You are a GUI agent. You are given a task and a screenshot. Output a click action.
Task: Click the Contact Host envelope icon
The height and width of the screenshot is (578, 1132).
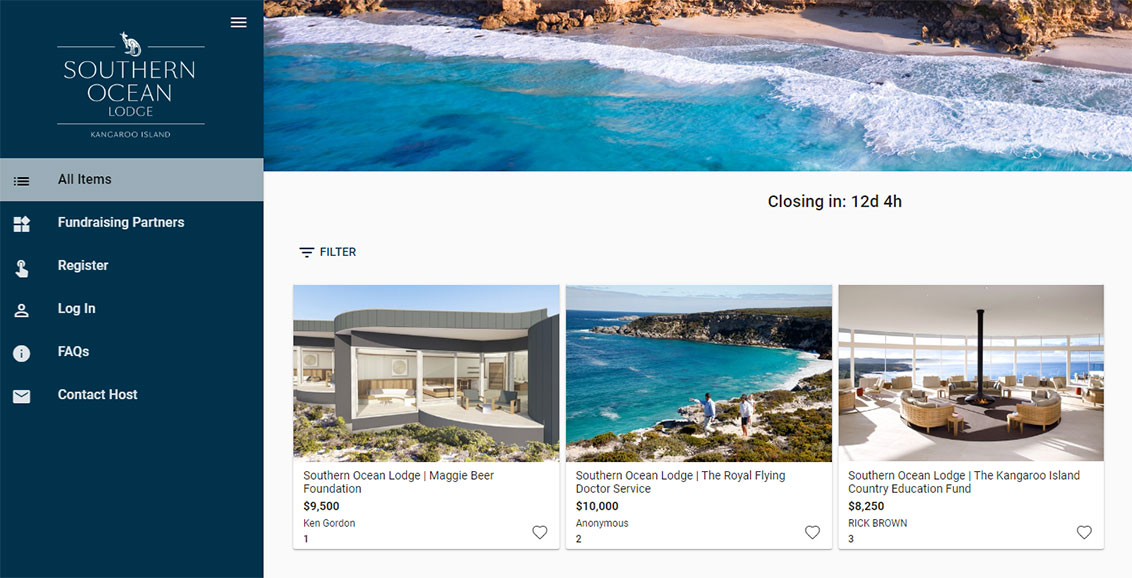click(x=22, y=396)
